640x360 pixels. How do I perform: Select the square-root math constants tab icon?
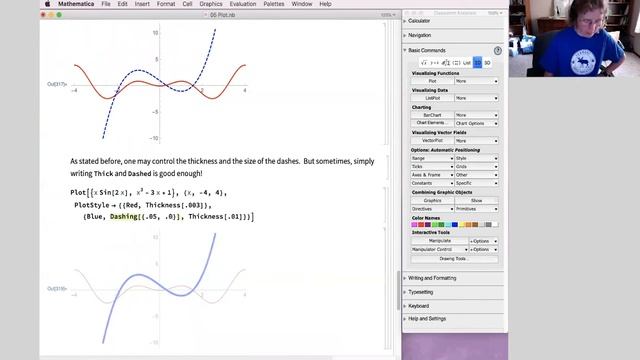pyautogui.click(x=424, y=62)
